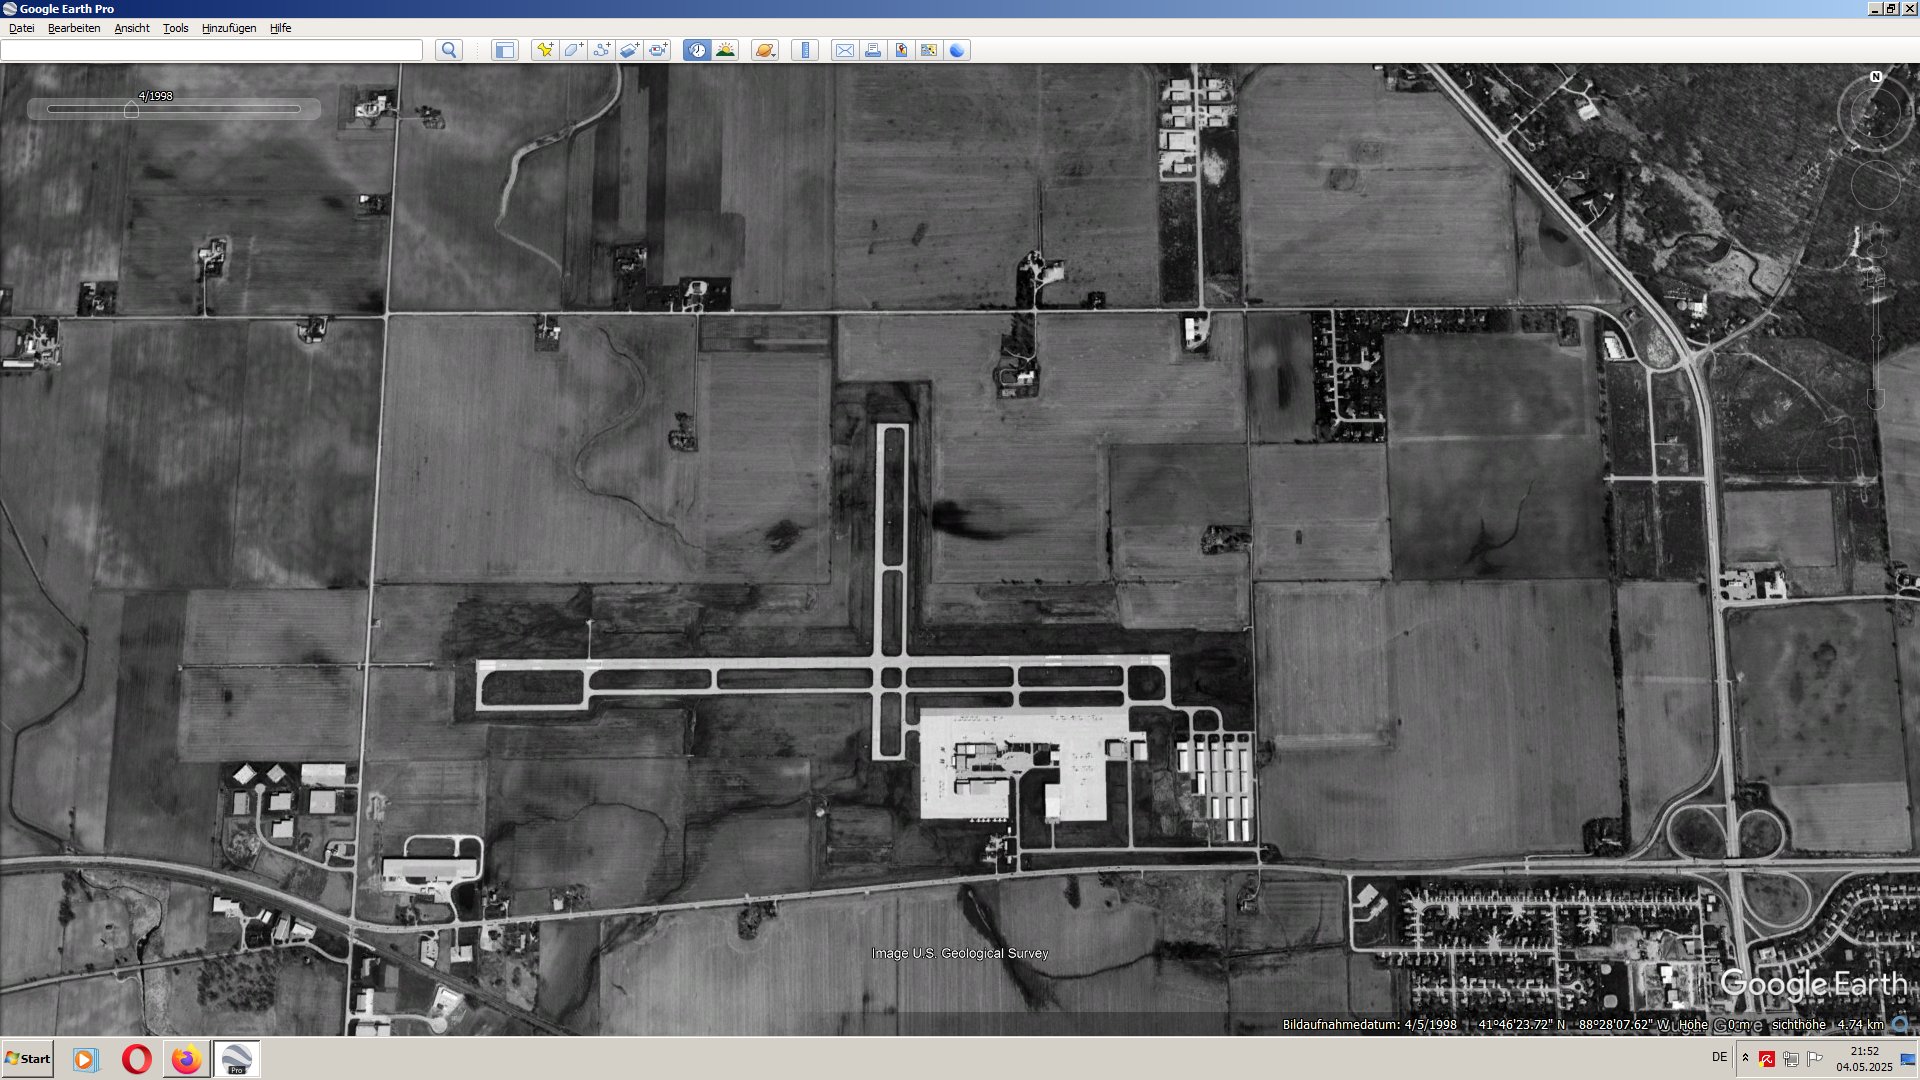Viewport: 1920px width, 1080px height.
Task: Toggle the sidebar panel visibility
Action: coord(505,50)
